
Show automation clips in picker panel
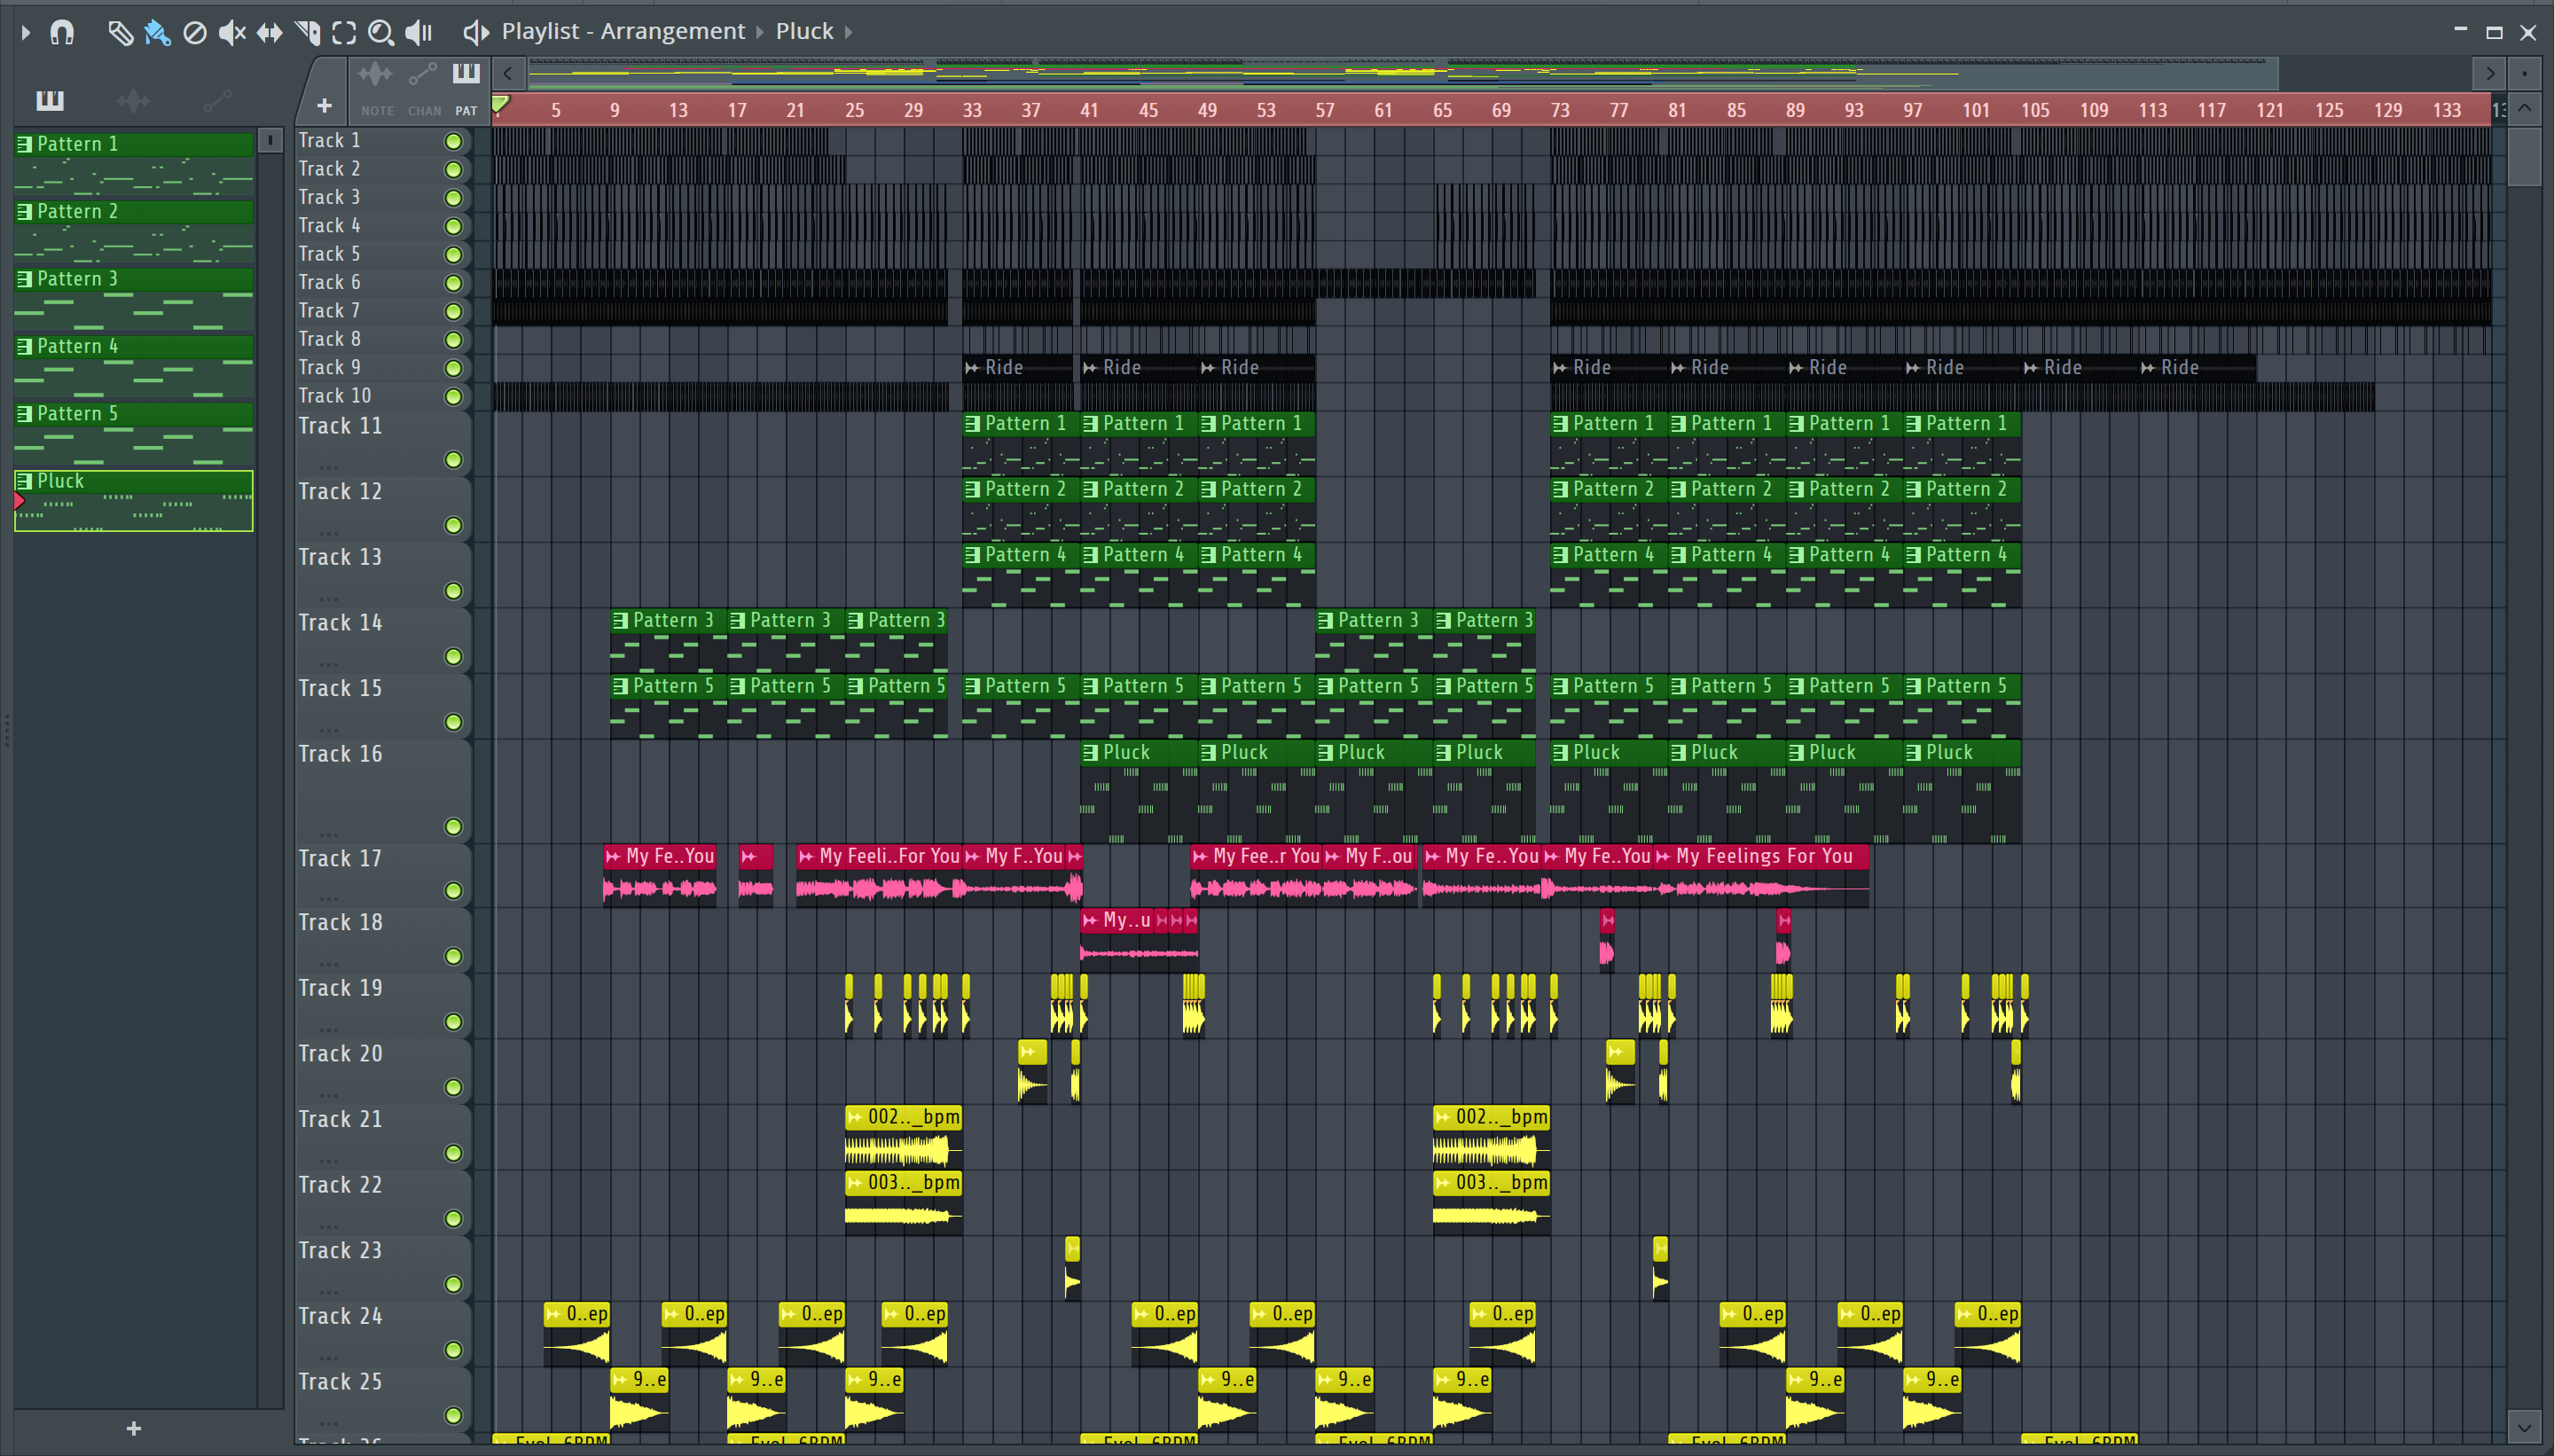pyautogui.click(x=217, y=100)
